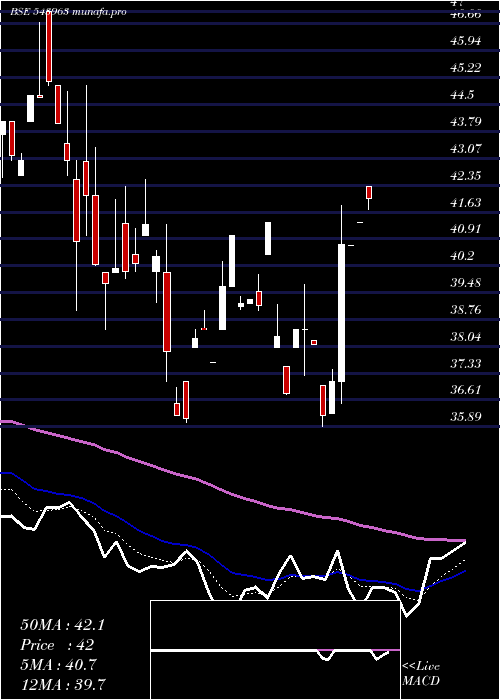
Task: Click the last red candle near 42
Action: pyautogui.click(x=369, y=192)
